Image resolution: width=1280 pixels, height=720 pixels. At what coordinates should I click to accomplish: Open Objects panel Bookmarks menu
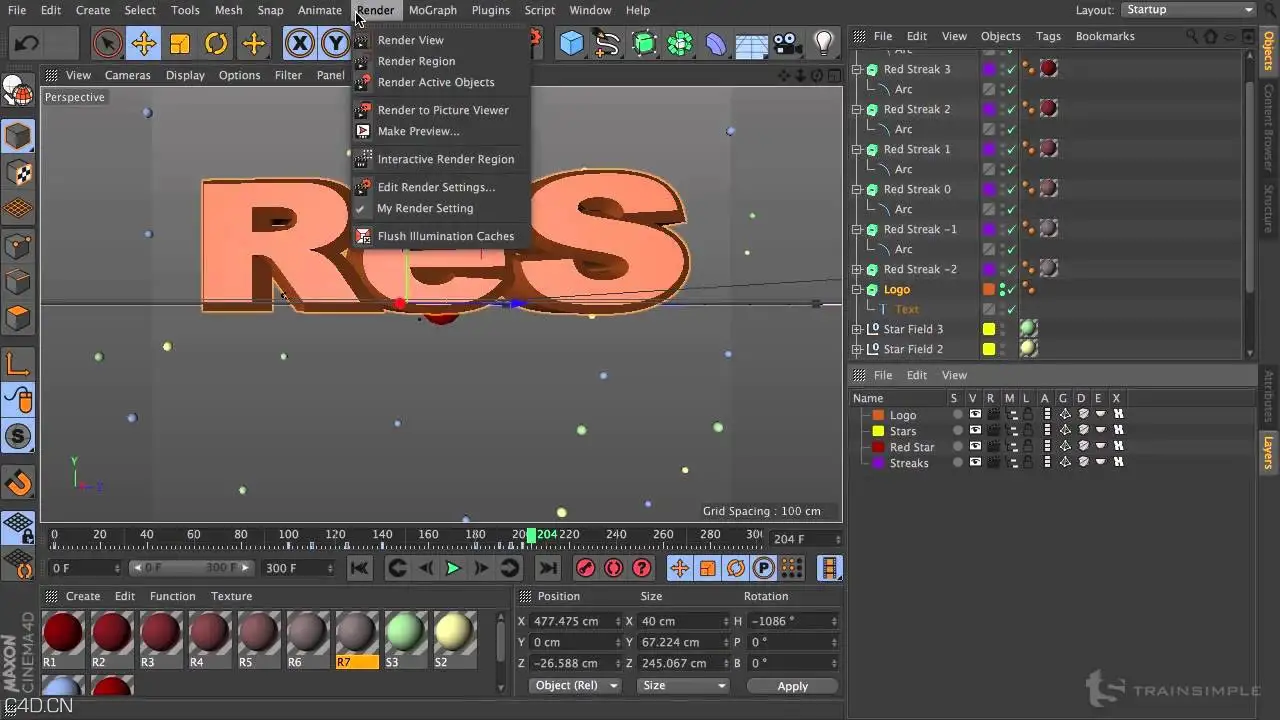coord(1105,36)
